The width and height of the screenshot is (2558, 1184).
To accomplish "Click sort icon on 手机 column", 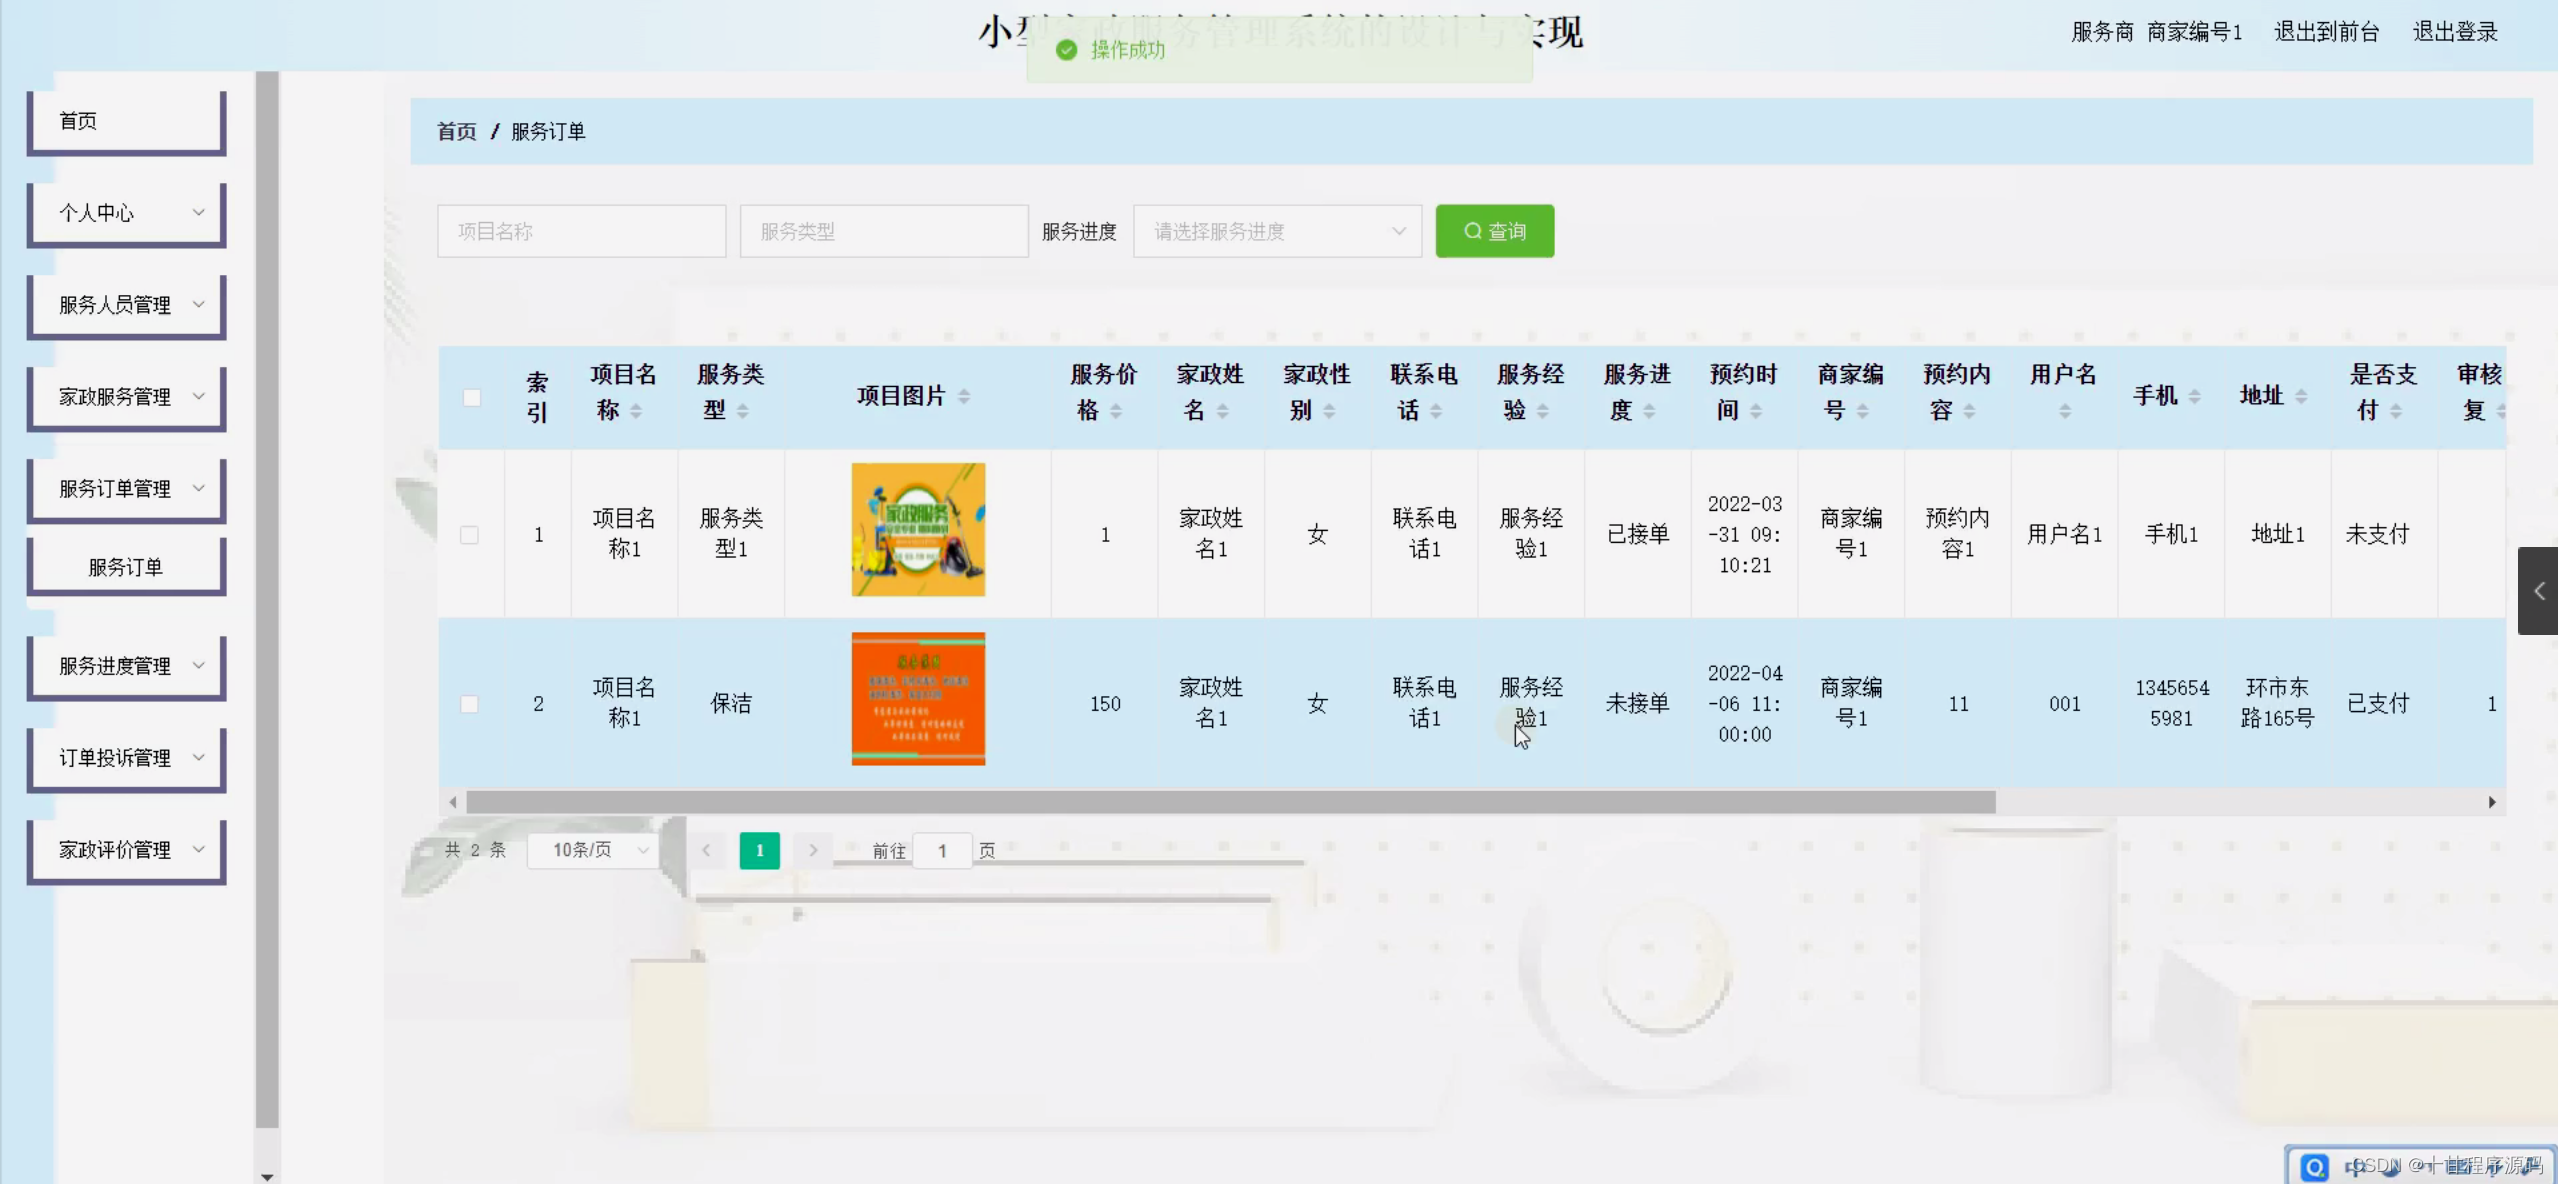I will pos(2194,397).
